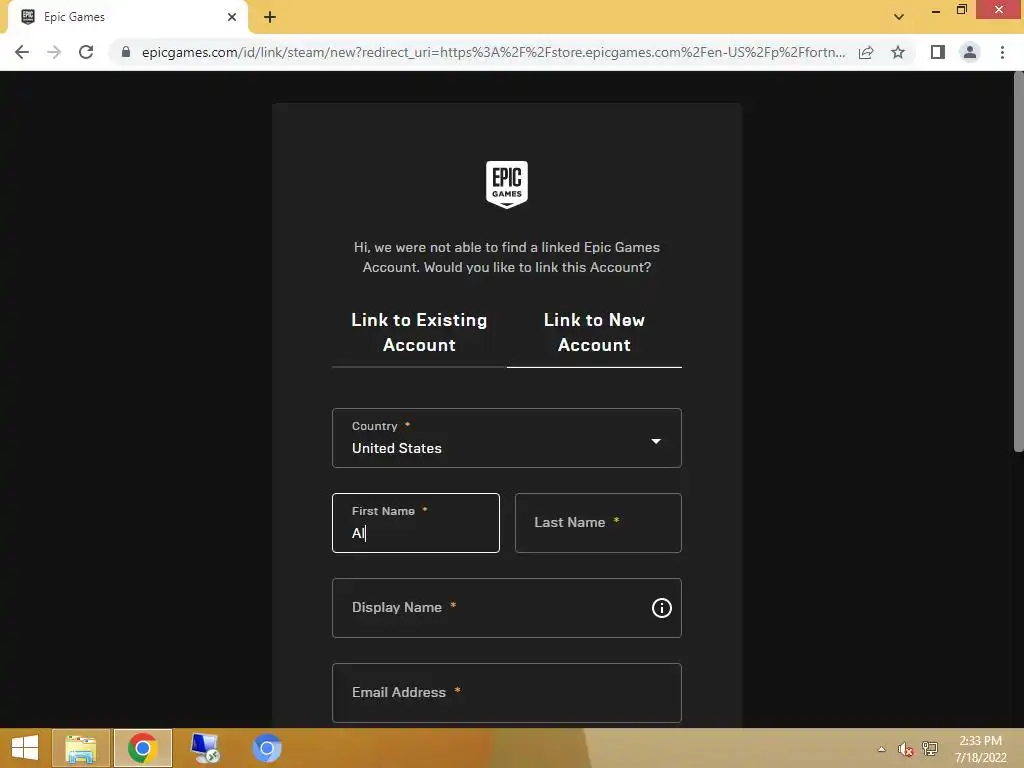Screen dimensions: 1024x768
Task: Select the Link to New Account tab
Action: [594, 332]
